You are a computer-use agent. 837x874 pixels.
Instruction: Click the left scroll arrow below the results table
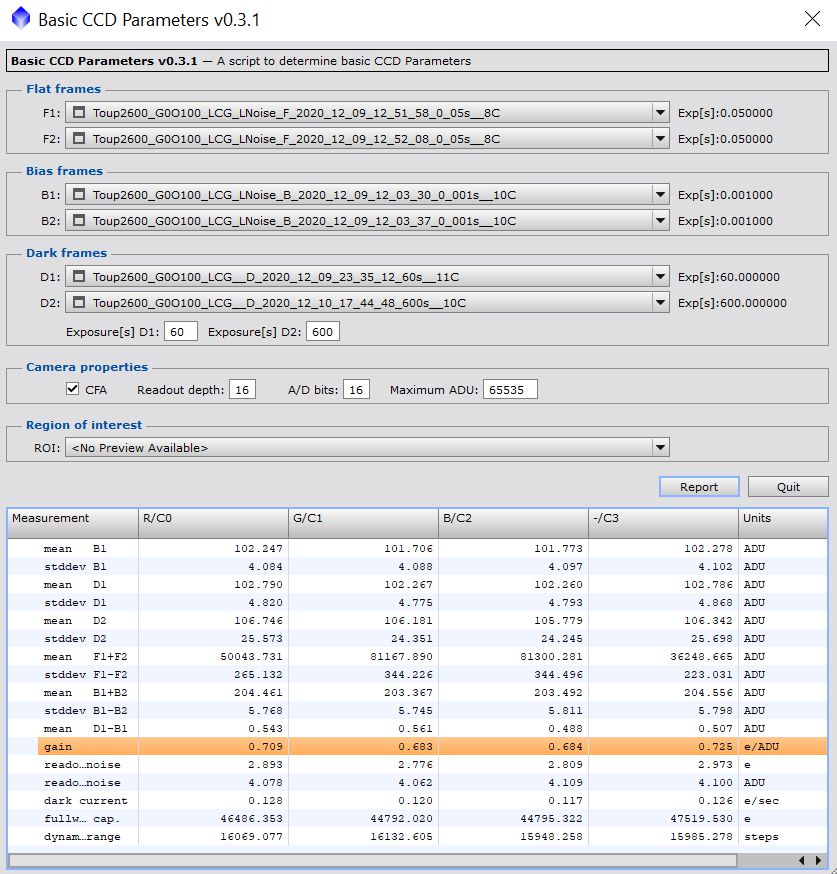pos(801,860)
